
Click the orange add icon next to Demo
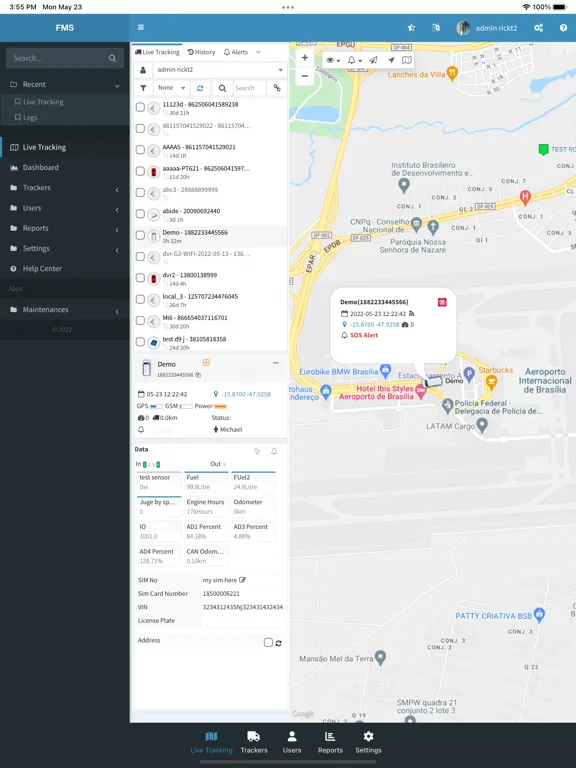206,362
